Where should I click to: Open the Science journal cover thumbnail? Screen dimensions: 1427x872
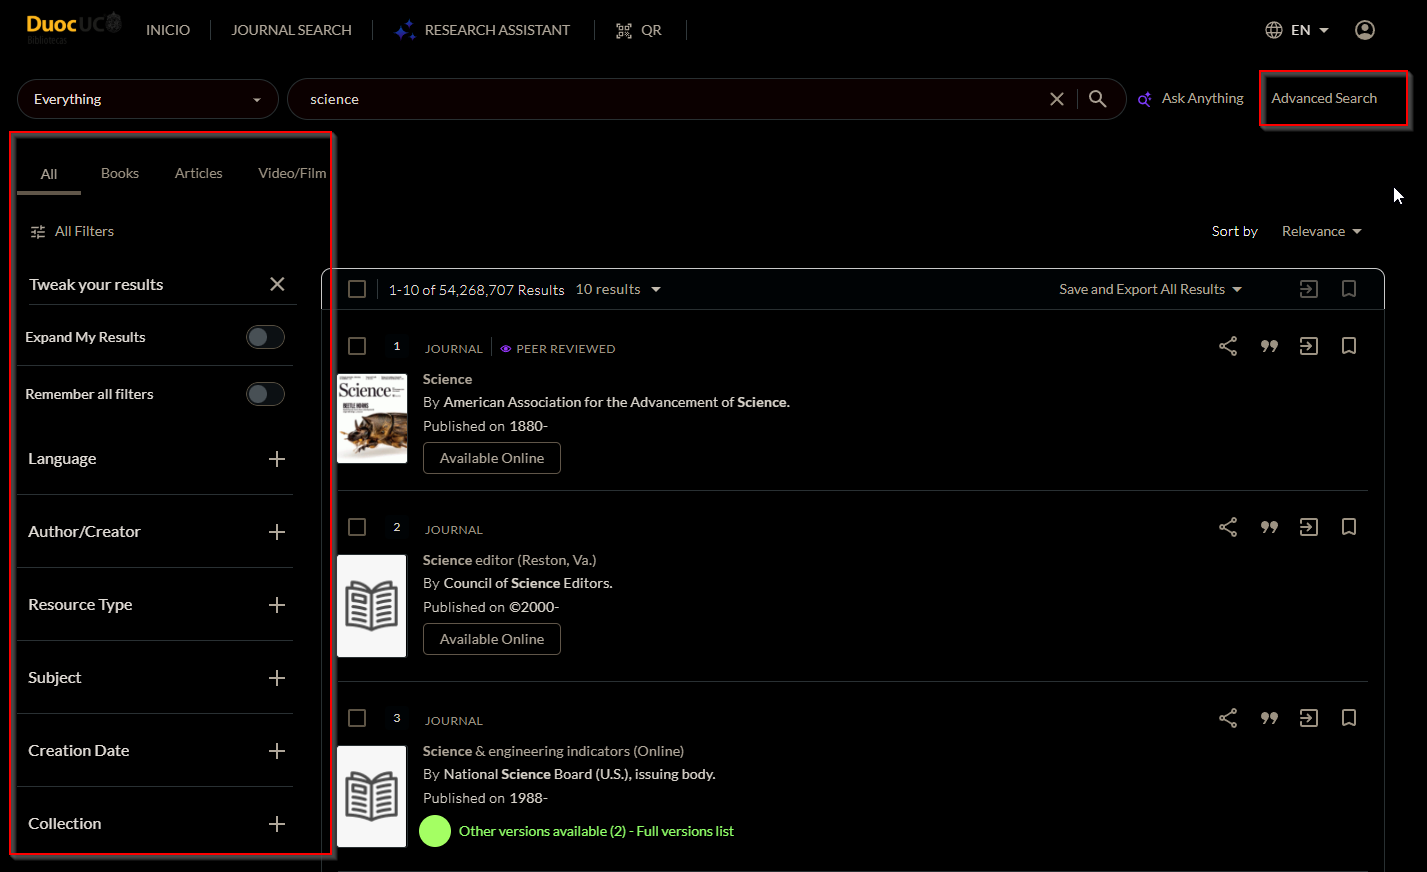(372, 418)
